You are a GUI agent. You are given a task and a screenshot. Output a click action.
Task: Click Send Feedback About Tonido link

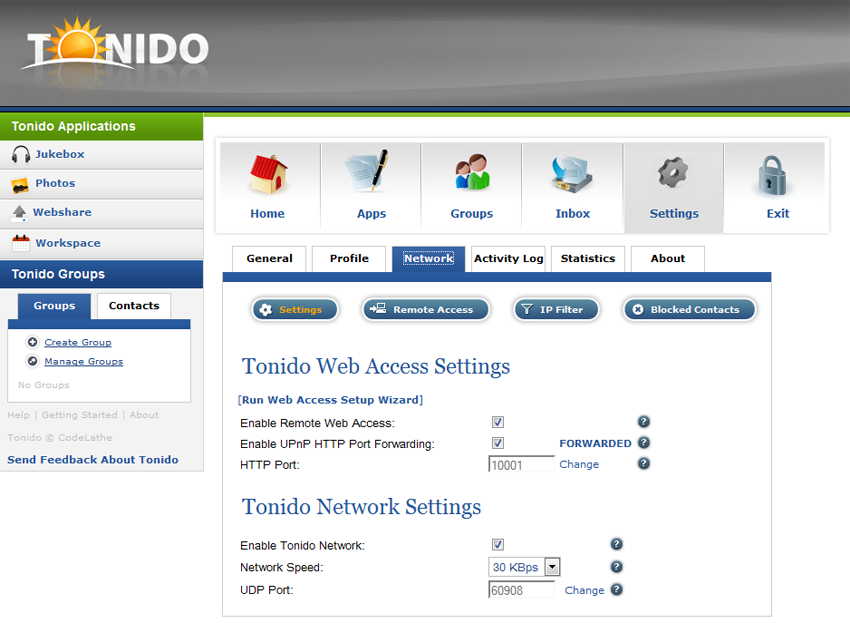click(93, 459)
